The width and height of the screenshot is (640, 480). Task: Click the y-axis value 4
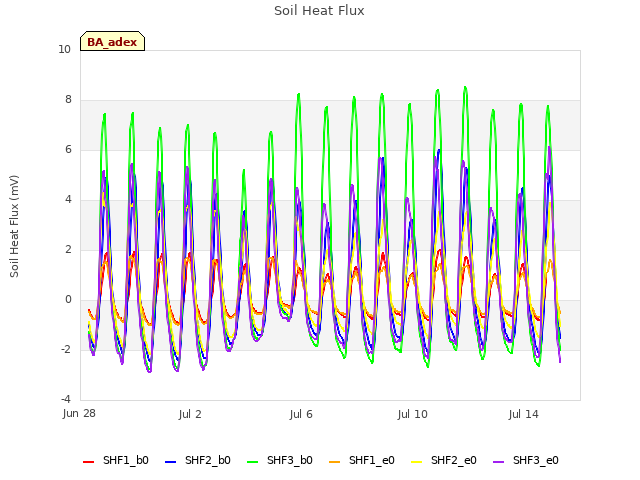point(68,199)
